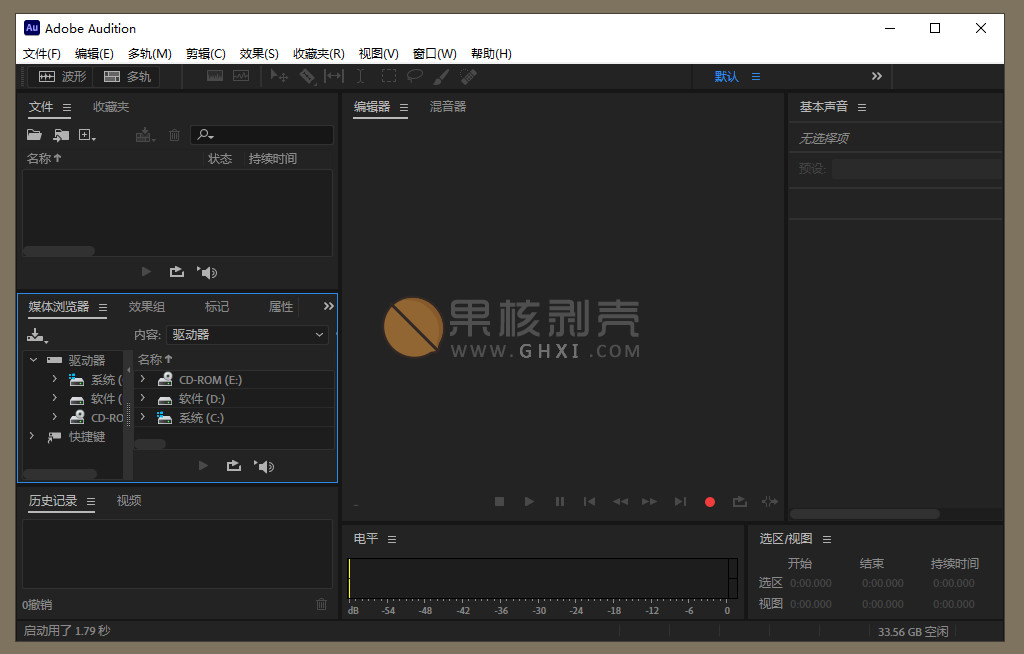Screen dimensions: 1024x654
Task: Click the Open File folder icon
Action: [x=34, y=135]
